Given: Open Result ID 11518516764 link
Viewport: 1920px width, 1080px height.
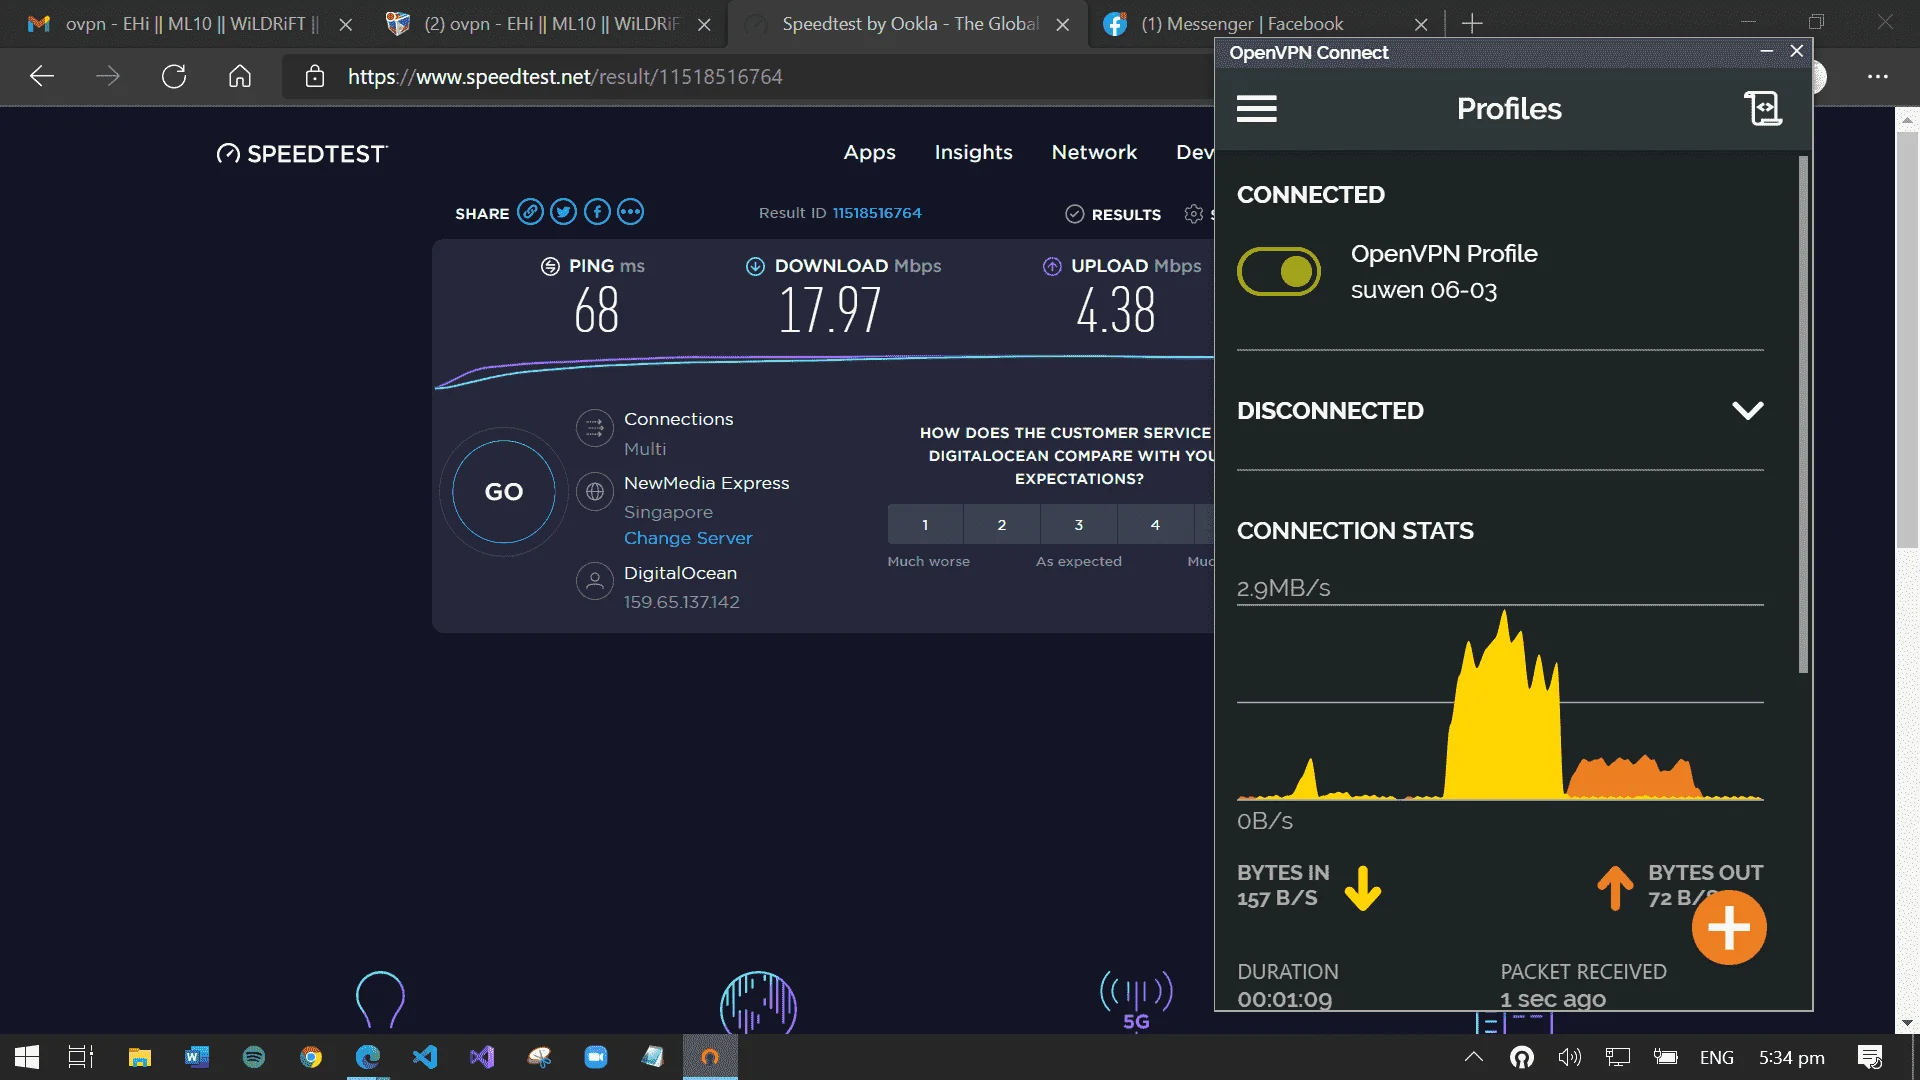Looking at the screenshot, I should point(877,213).
